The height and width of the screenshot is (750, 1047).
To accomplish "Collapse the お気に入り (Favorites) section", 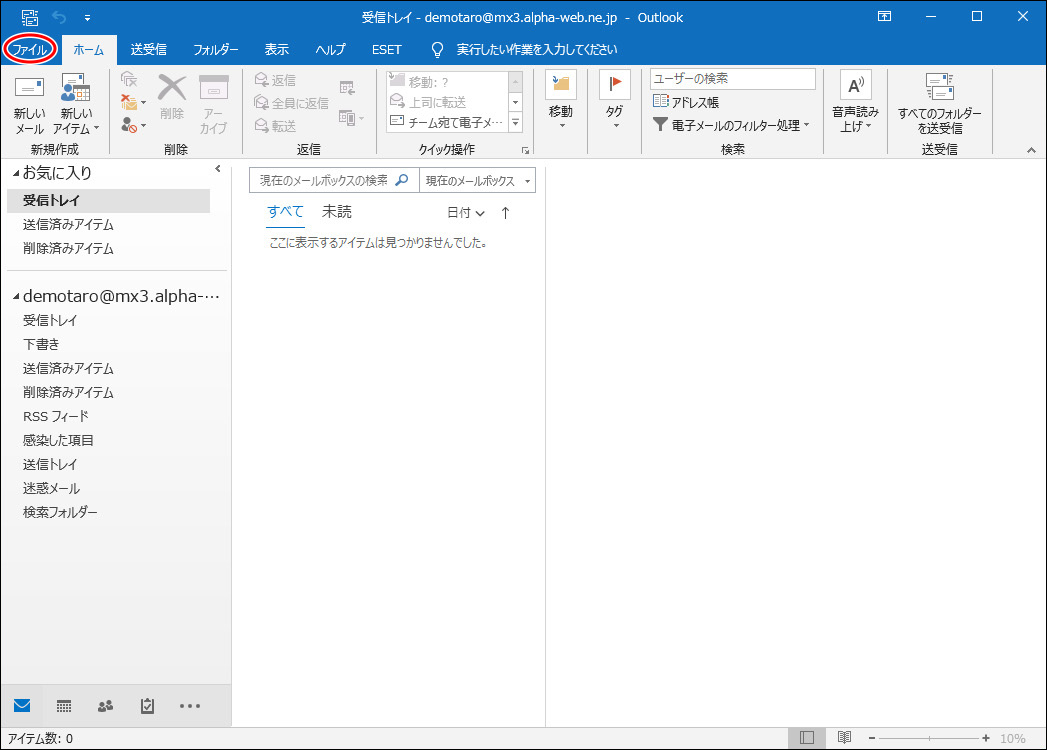I will point(16,174).
